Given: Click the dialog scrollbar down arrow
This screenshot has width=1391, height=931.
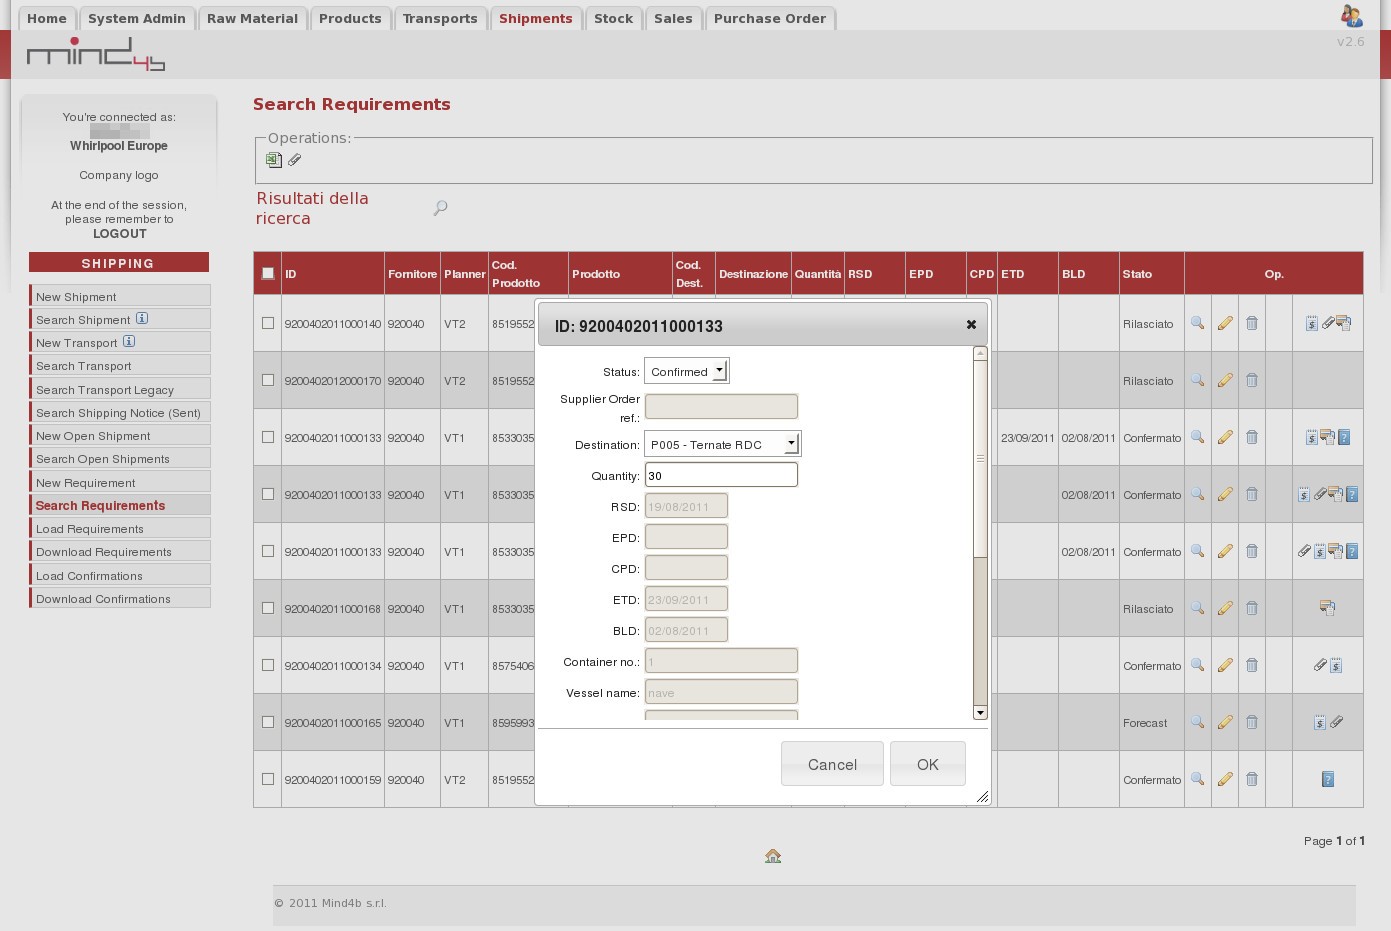Looking at the screenshot, I should 980,712.
